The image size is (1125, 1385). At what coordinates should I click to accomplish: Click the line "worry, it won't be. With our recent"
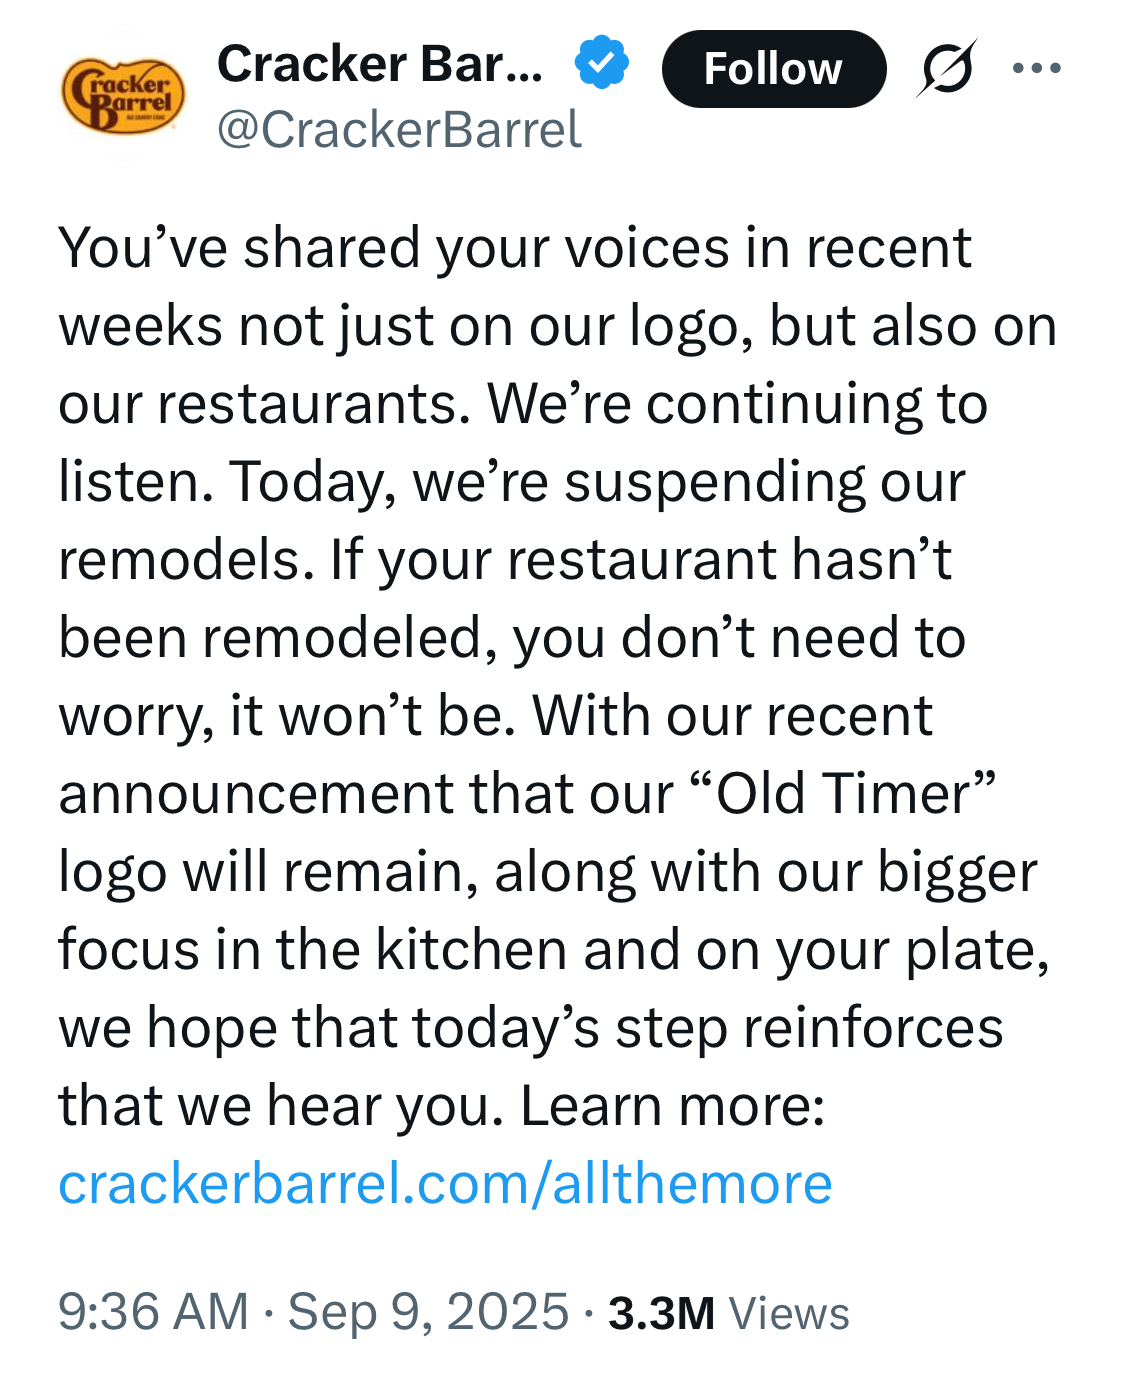point(495,716)
